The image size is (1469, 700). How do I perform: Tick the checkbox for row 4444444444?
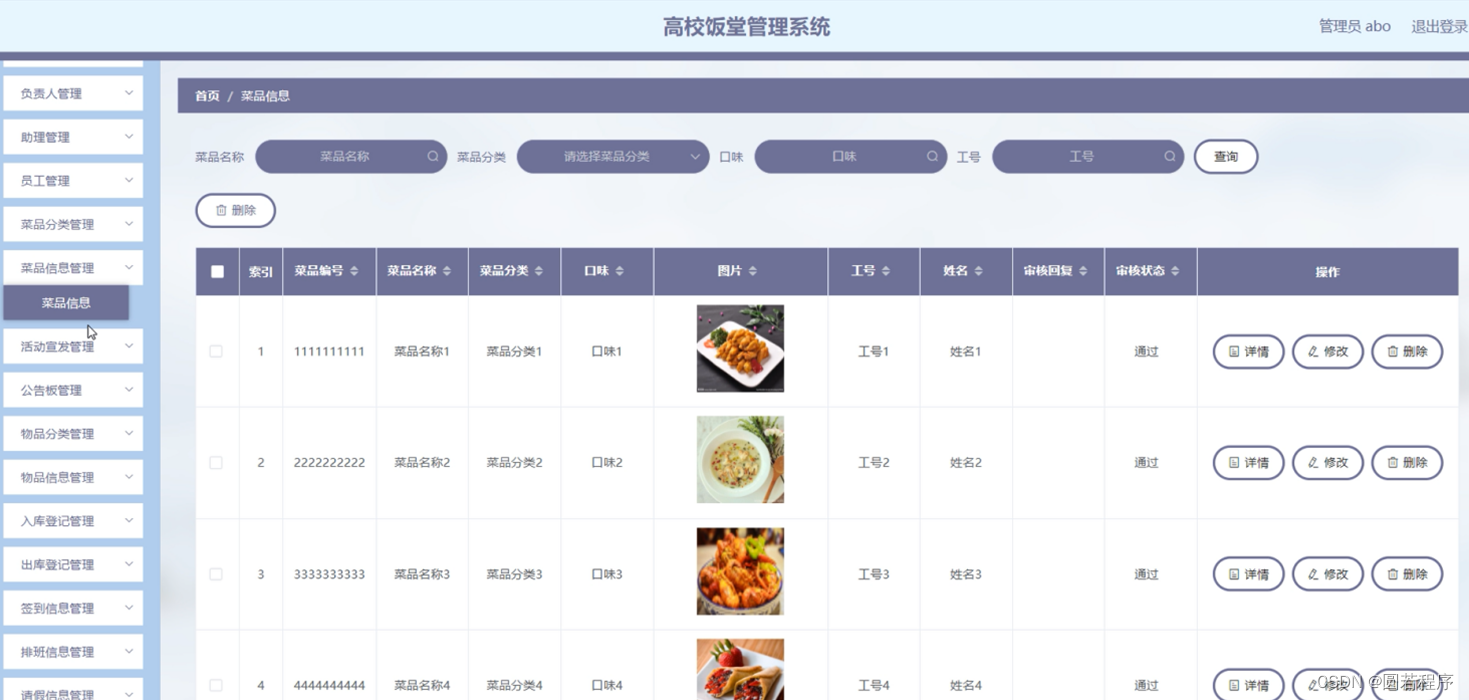[x=216, y=685]
